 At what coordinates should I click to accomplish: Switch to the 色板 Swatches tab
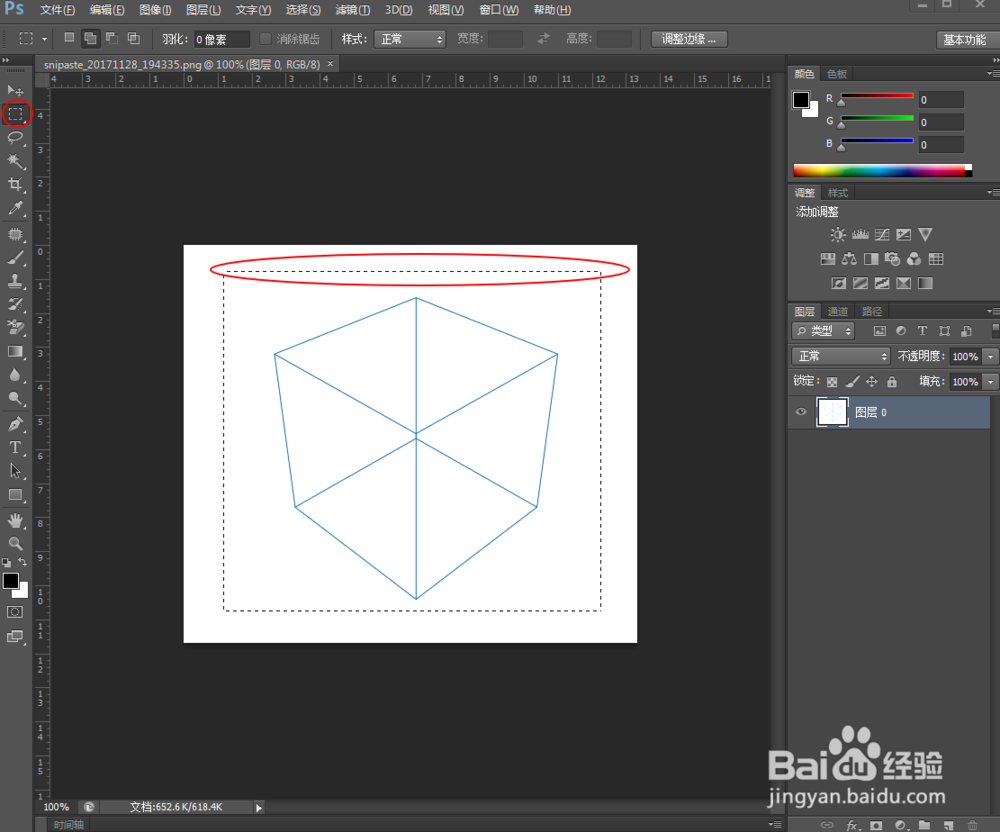tap(837, 74)
